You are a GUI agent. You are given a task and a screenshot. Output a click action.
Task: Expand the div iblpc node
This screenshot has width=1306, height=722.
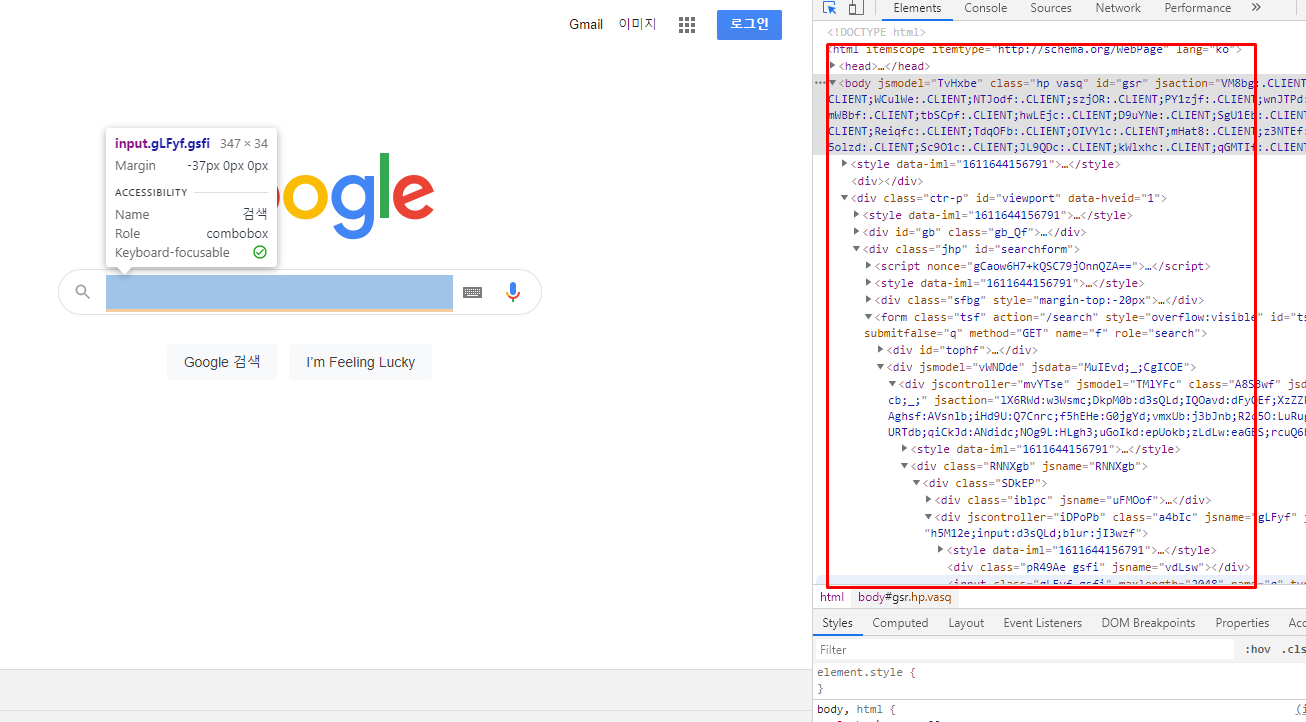coord(929,500)
